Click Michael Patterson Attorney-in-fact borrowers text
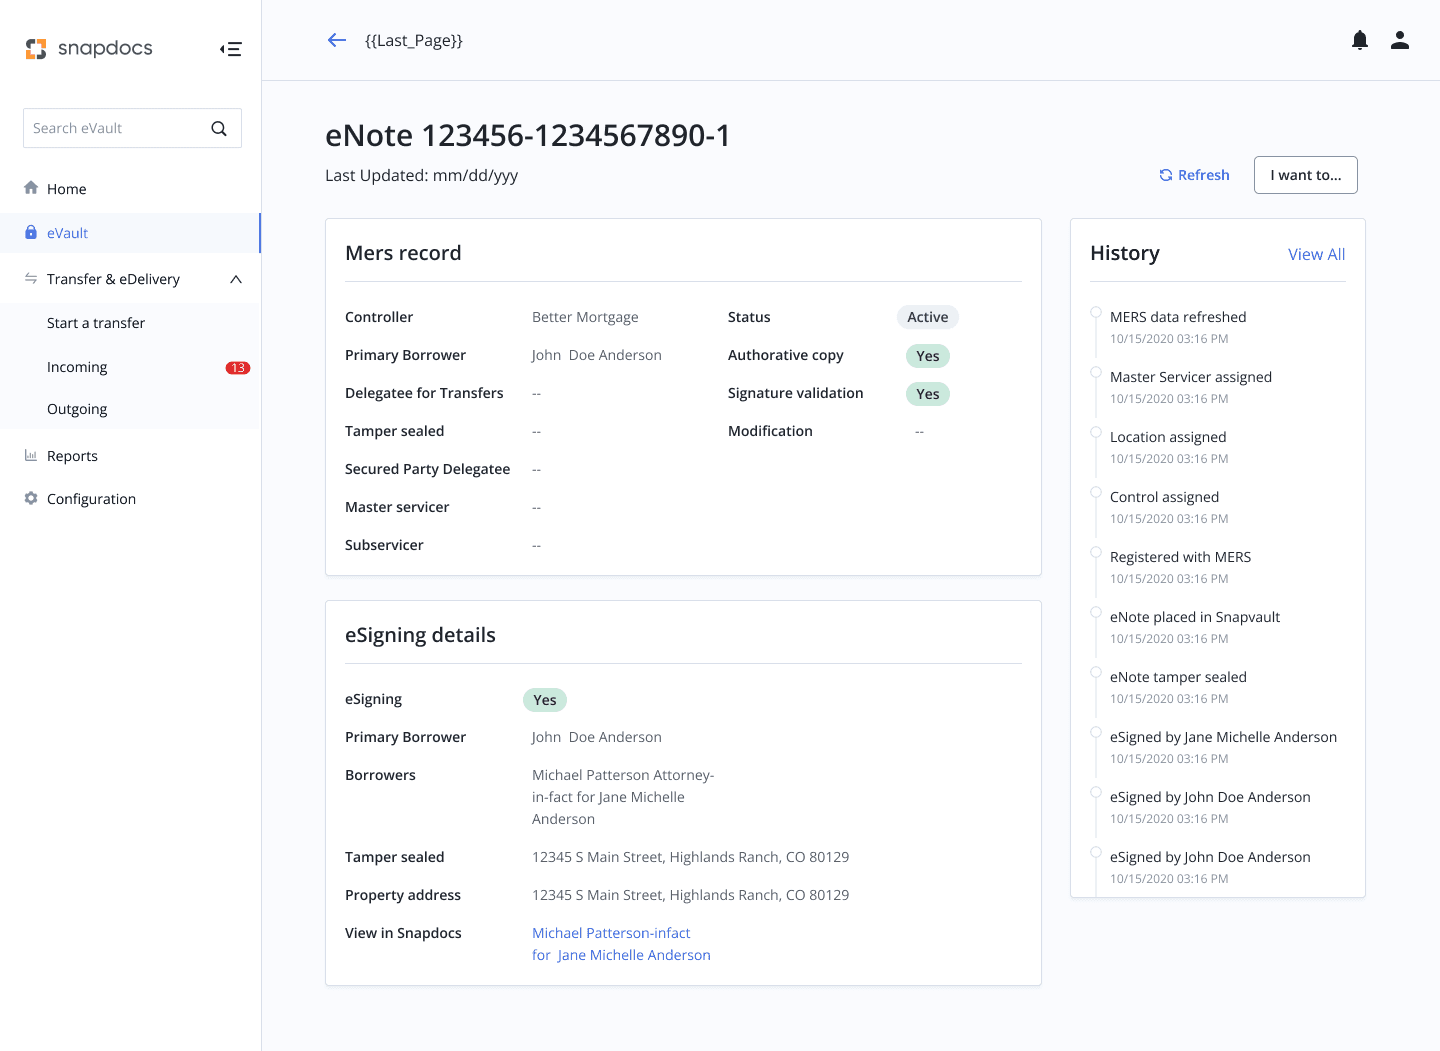 point(623,797)
